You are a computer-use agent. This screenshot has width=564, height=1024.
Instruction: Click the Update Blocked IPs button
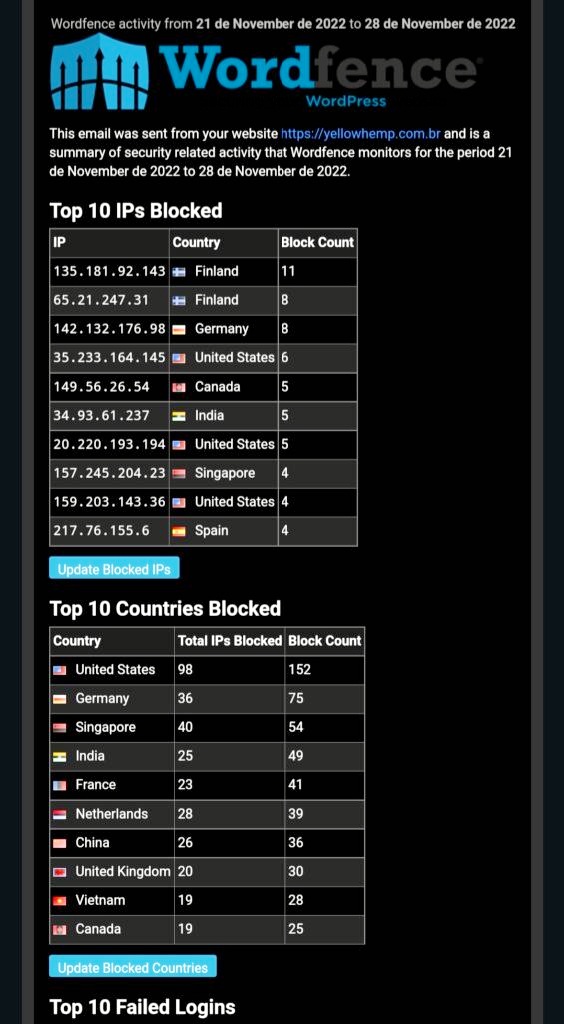114,569
